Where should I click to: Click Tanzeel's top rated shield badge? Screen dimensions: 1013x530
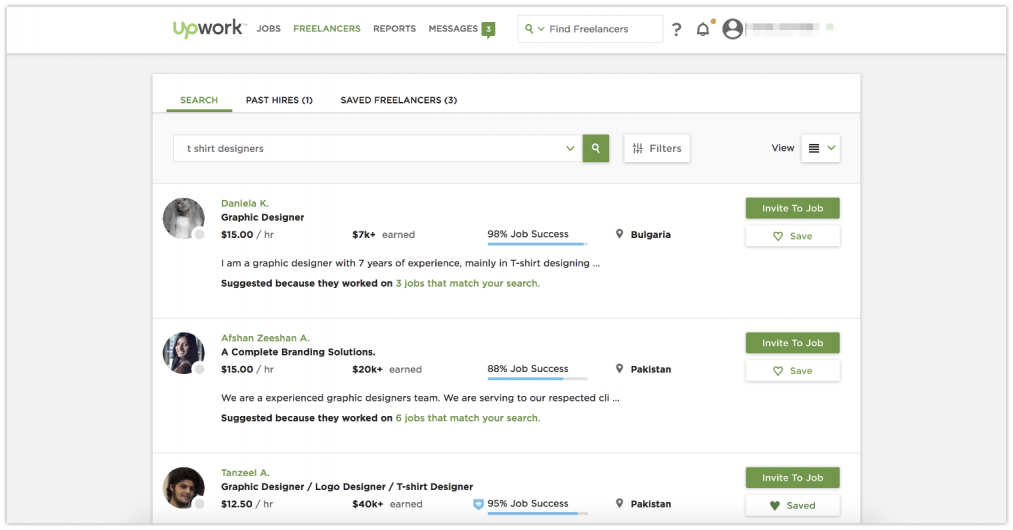tap(478, 504)
